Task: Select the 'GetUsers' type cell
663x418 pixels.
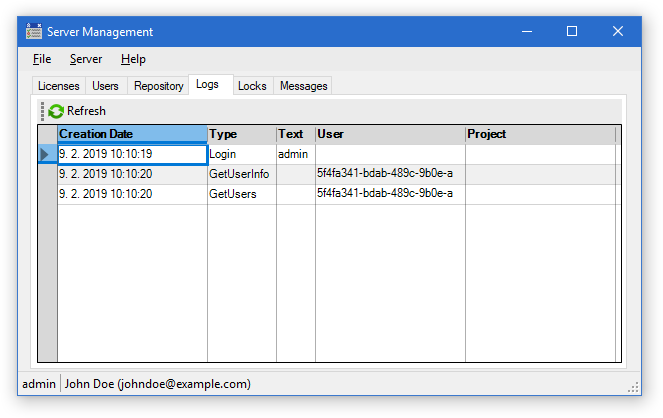Action: (x=242, y=194)
